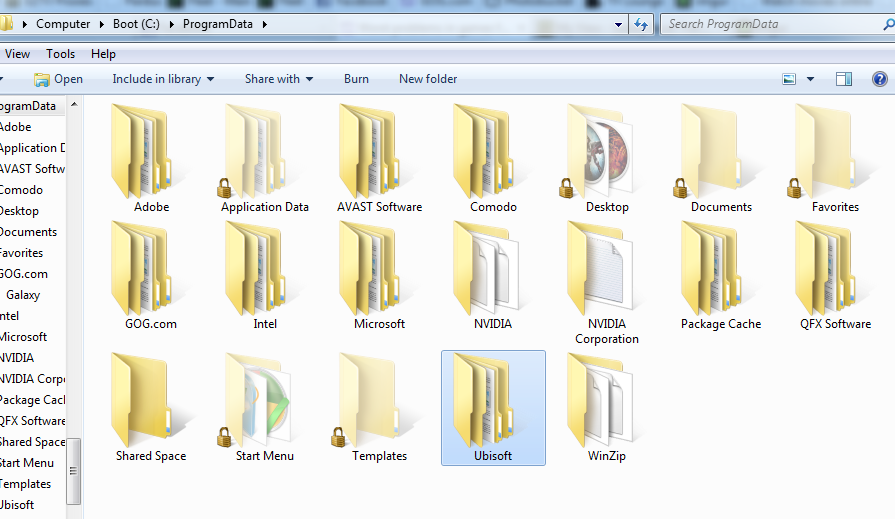Select Start Menu in navigation tree
This screenshot has height=519, width=895.
27,463
